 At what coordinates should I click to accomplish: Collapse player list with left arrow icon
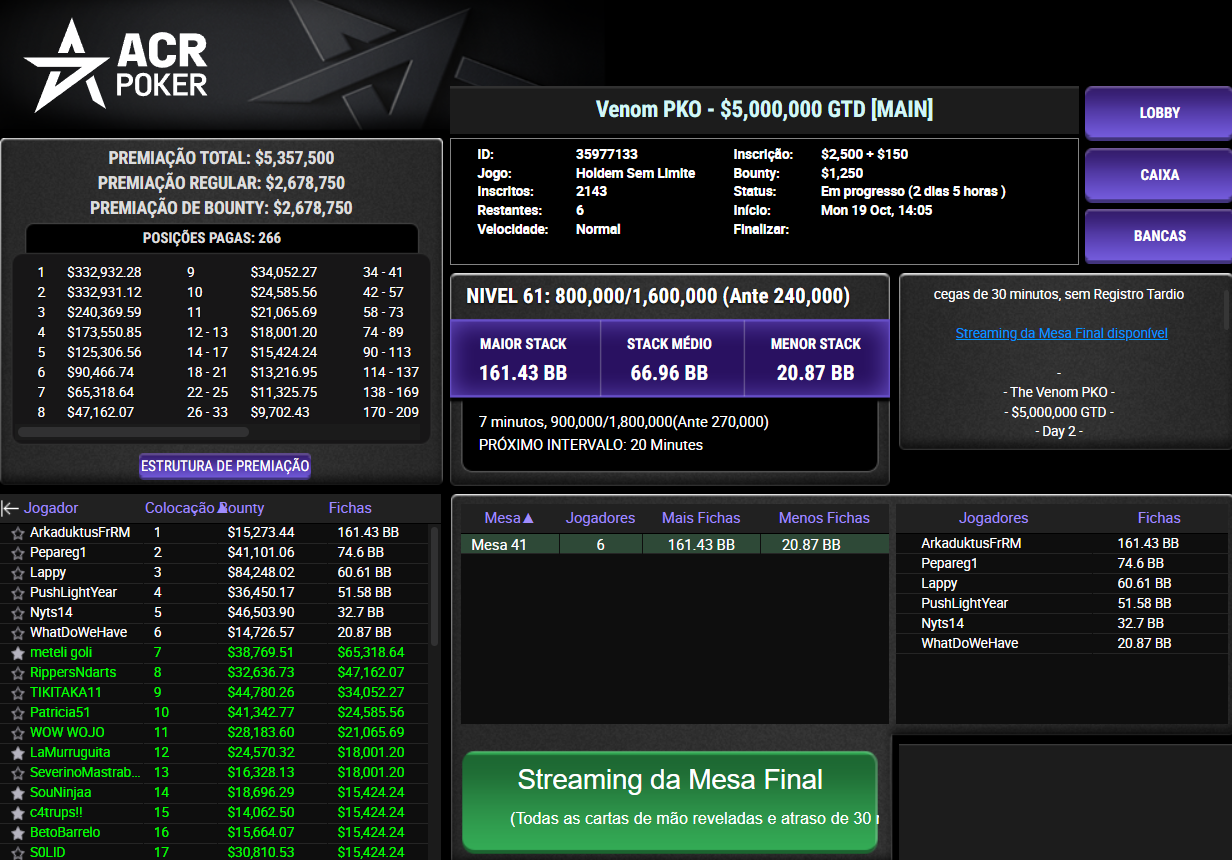tap(10, 508)
